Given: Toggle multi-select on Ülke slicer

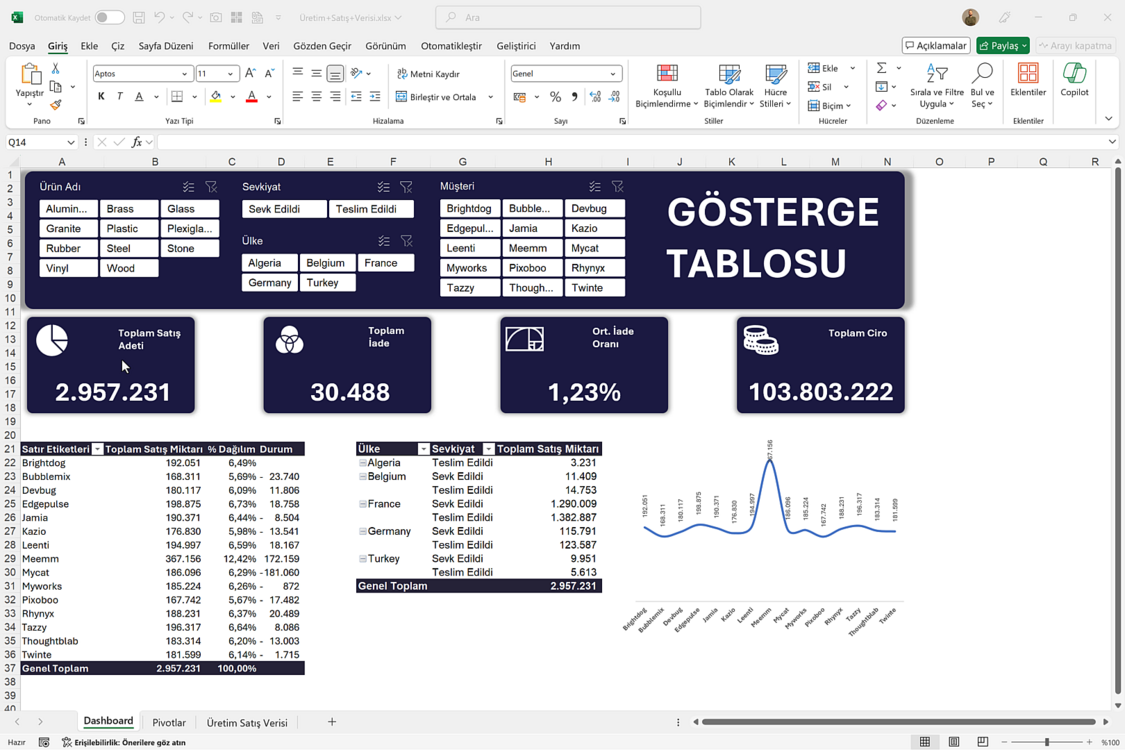Looking at the screenshot, I should click(x=384, y=240).
